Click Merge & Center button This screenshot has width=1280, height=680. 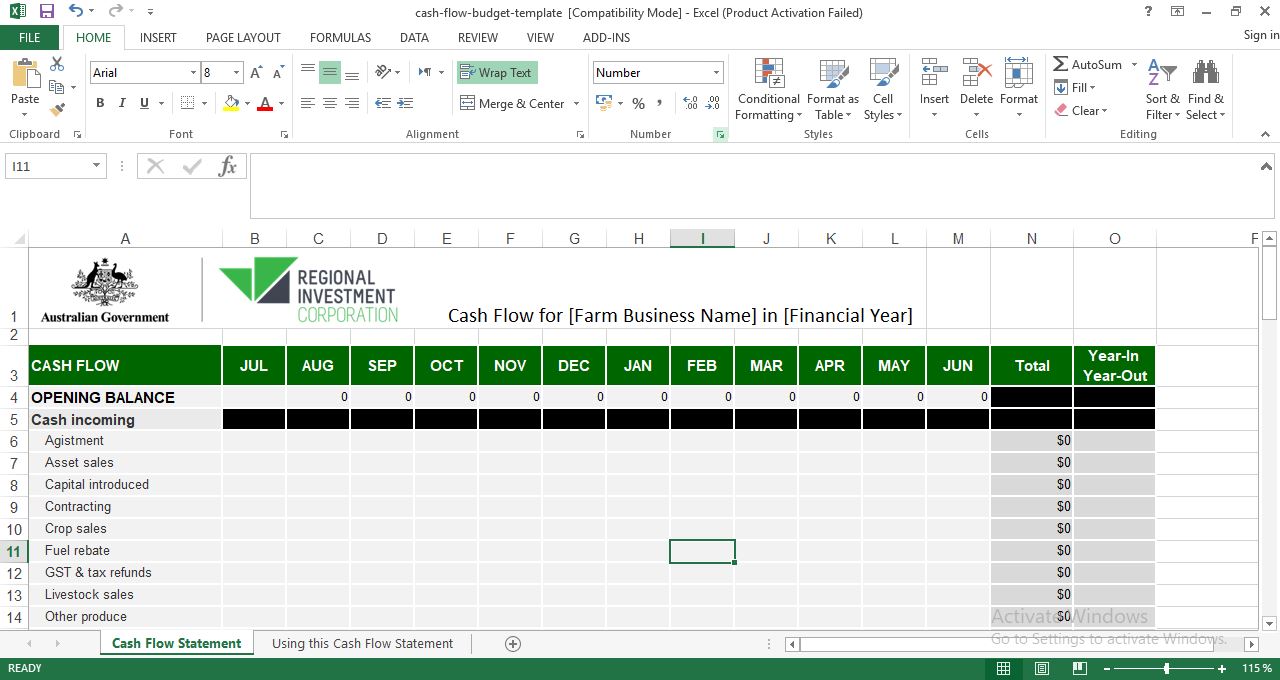(512, 103)
